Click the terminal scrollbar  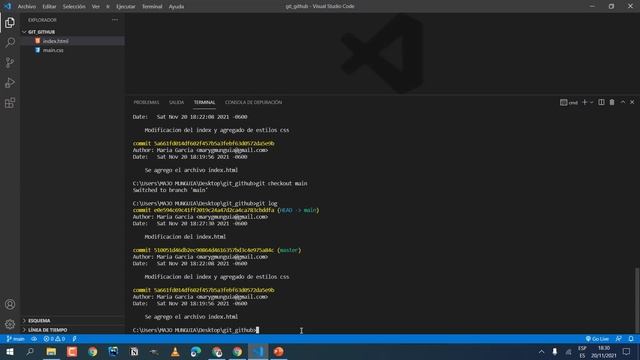click(x=637, y=300)
